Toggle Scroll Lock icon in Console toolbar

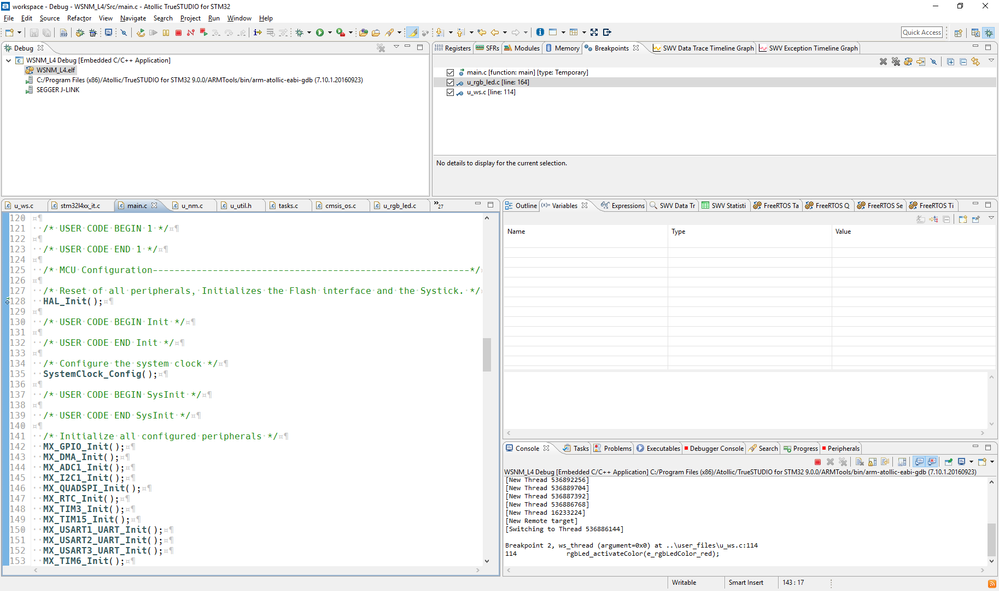[872, 462]
